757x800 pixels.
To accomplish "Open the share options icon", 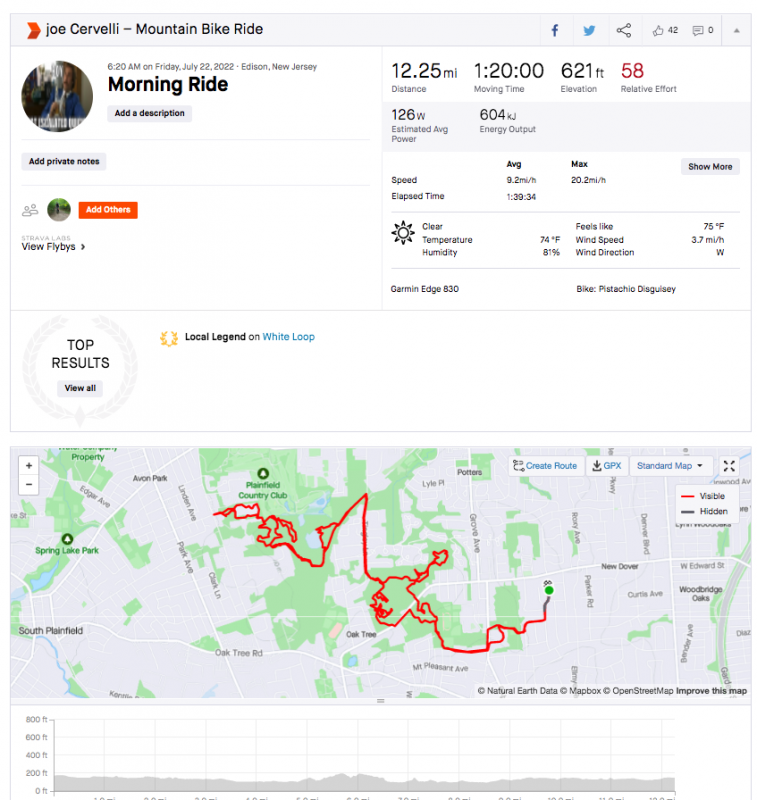I will [624, 30].
